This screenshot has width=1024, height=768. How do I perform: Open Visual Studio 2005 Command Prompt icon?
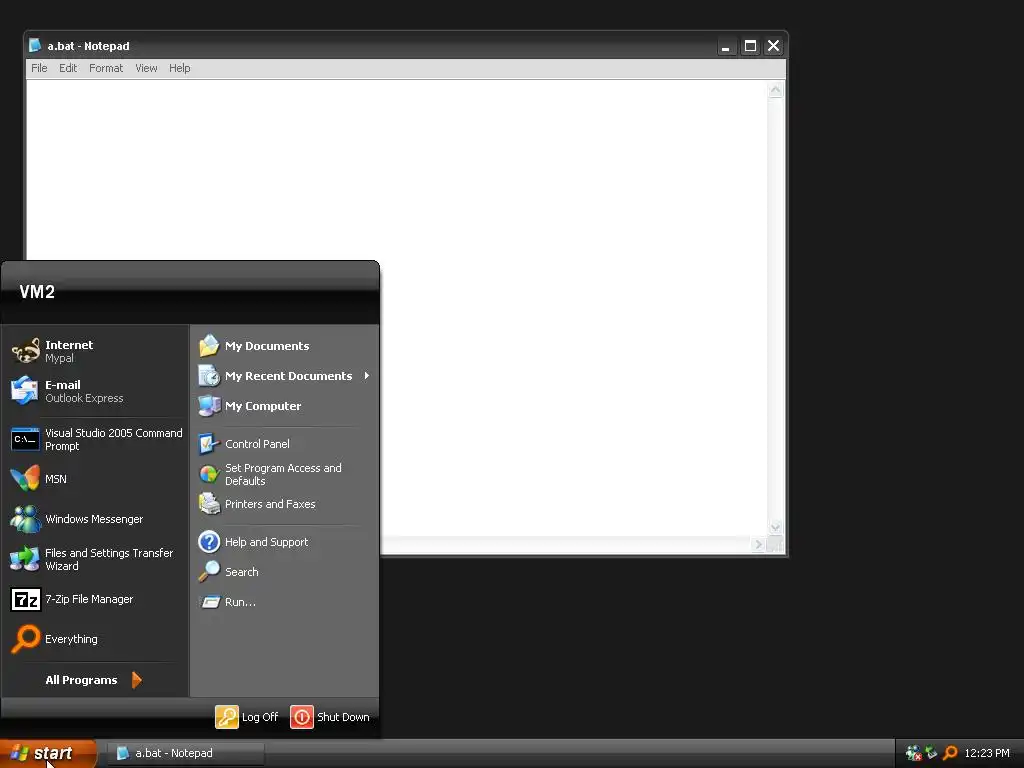click(25, 439)
